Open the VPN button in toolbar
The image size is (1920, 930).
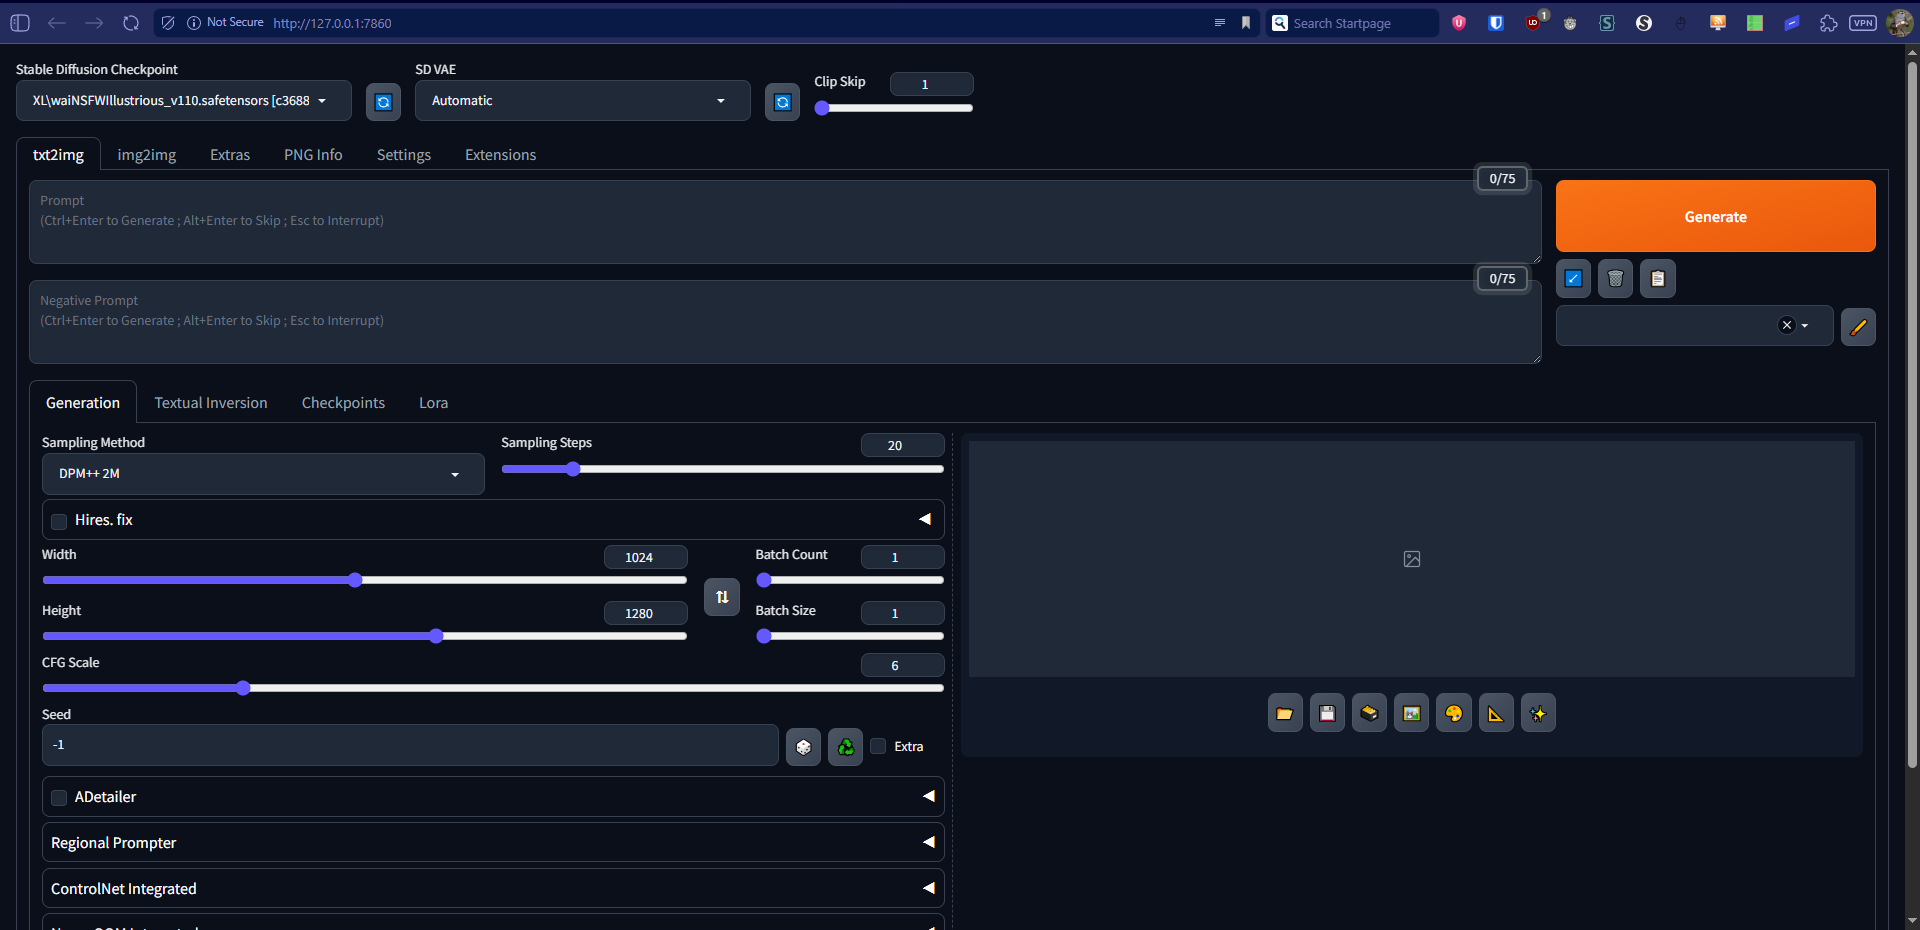1863,23
